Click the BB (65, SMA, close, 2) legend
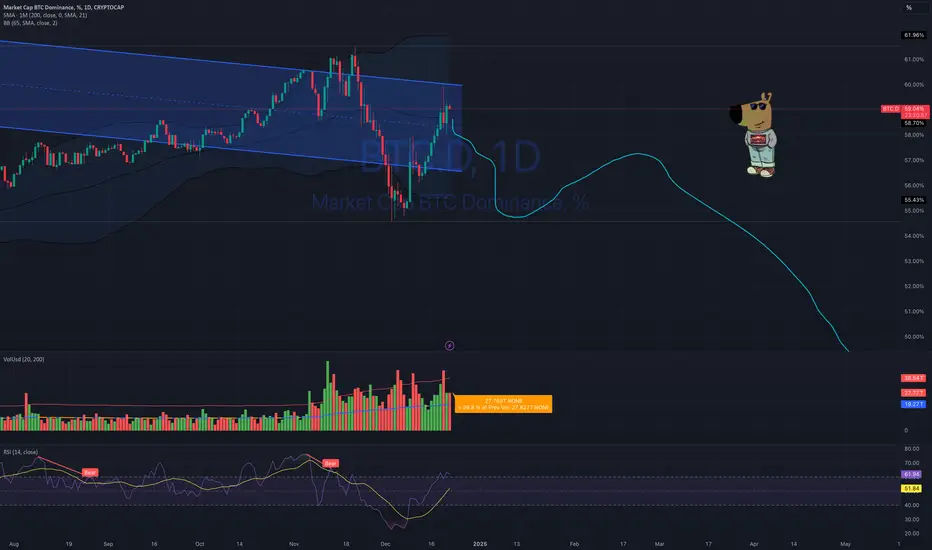 (30, 23)
